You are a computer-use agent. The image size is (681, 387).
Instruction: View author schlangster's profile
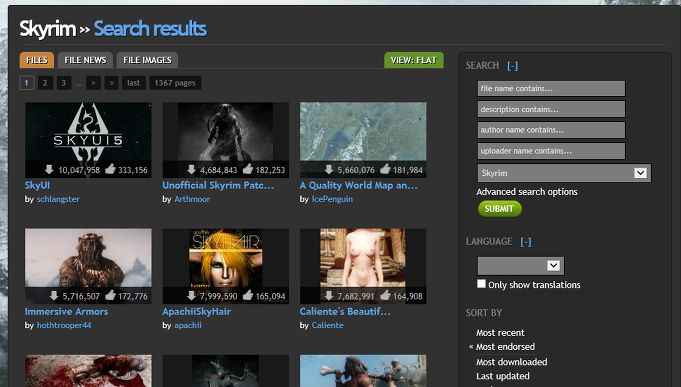point(58,199)
